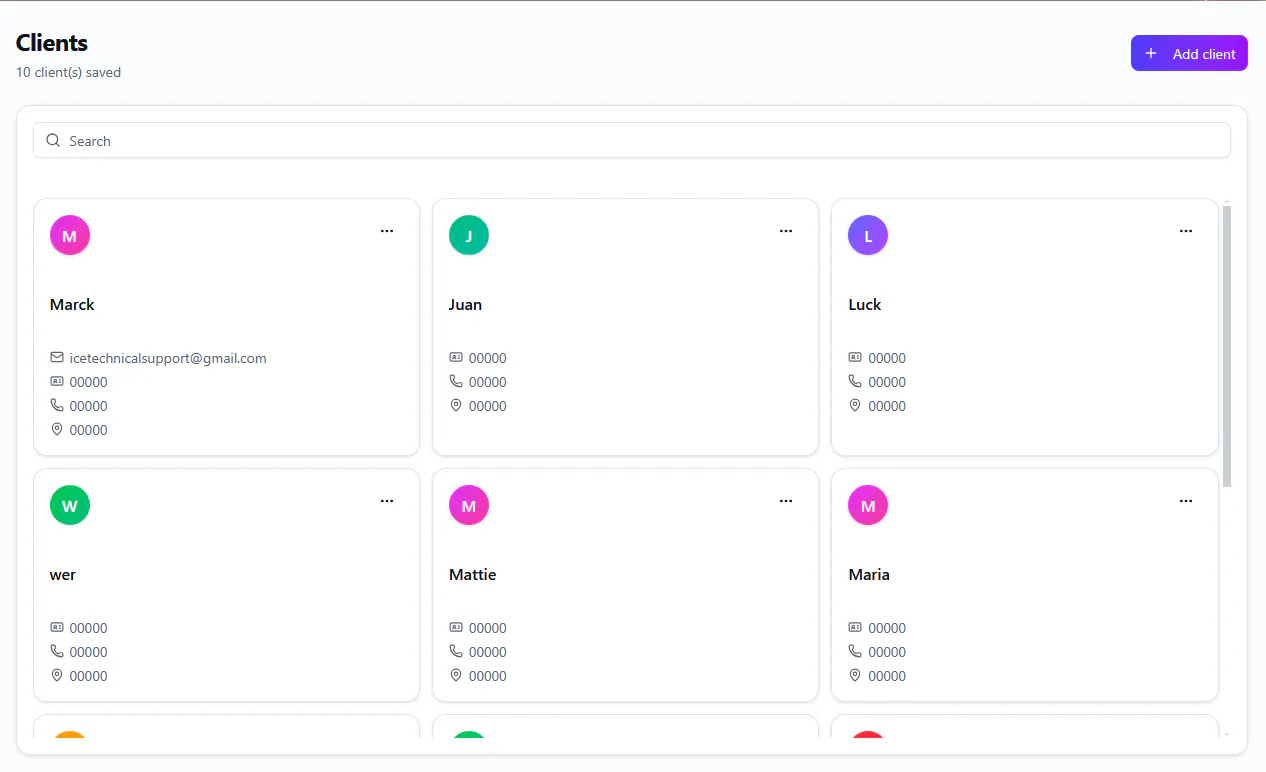Image resolution: width=1266 pixels, height=772 pixels.
Task: Click the client name Mattie
Action: (x=473, y=575)
